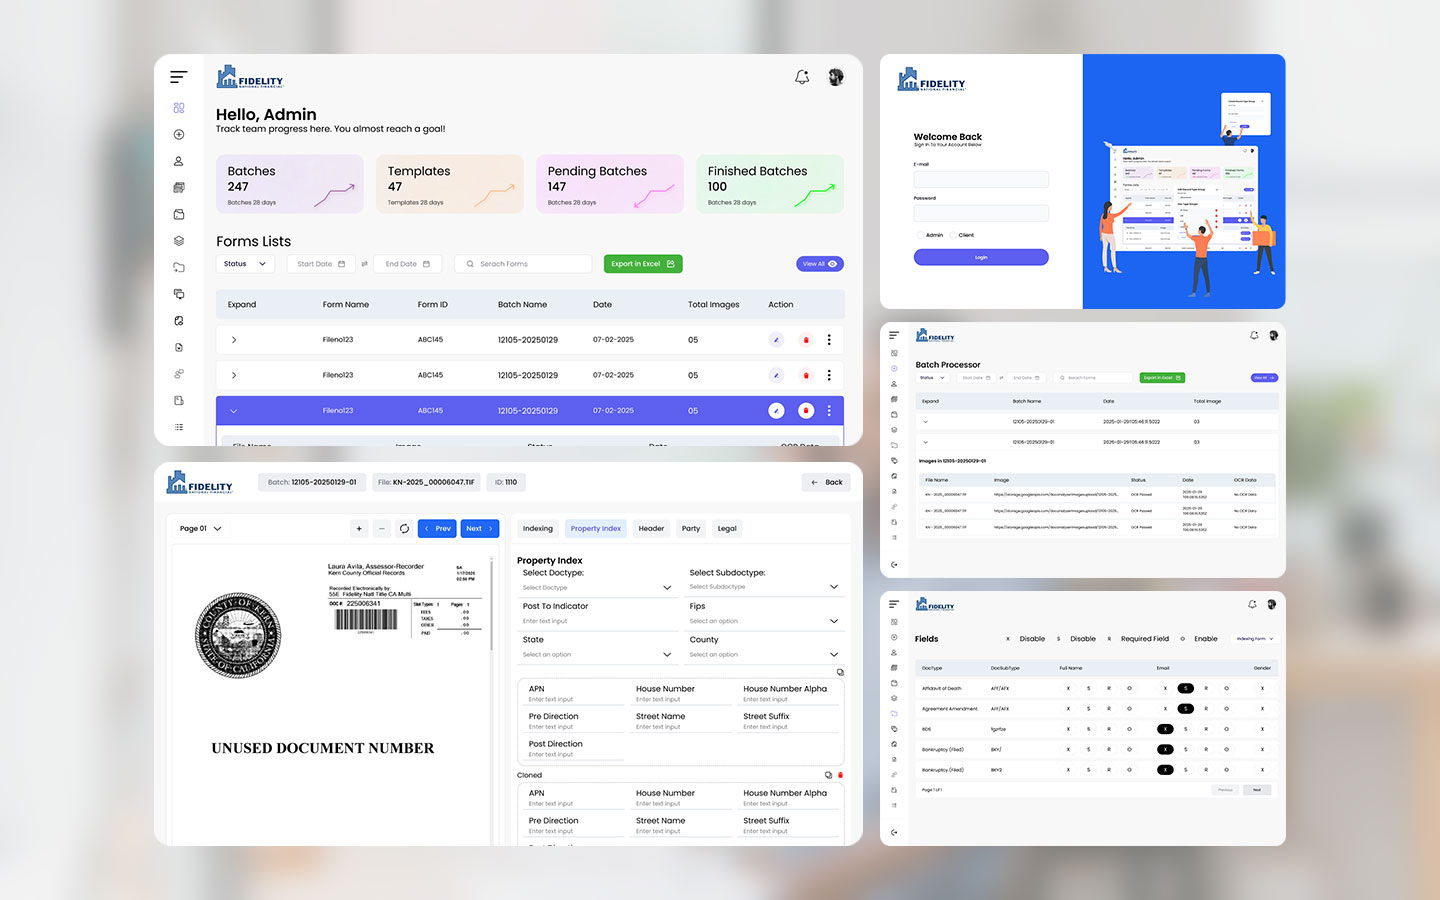This screenshot has height=900, width=1440.
Task: Open the three-dot menu in the second forms row
Action: click(829, 375)
